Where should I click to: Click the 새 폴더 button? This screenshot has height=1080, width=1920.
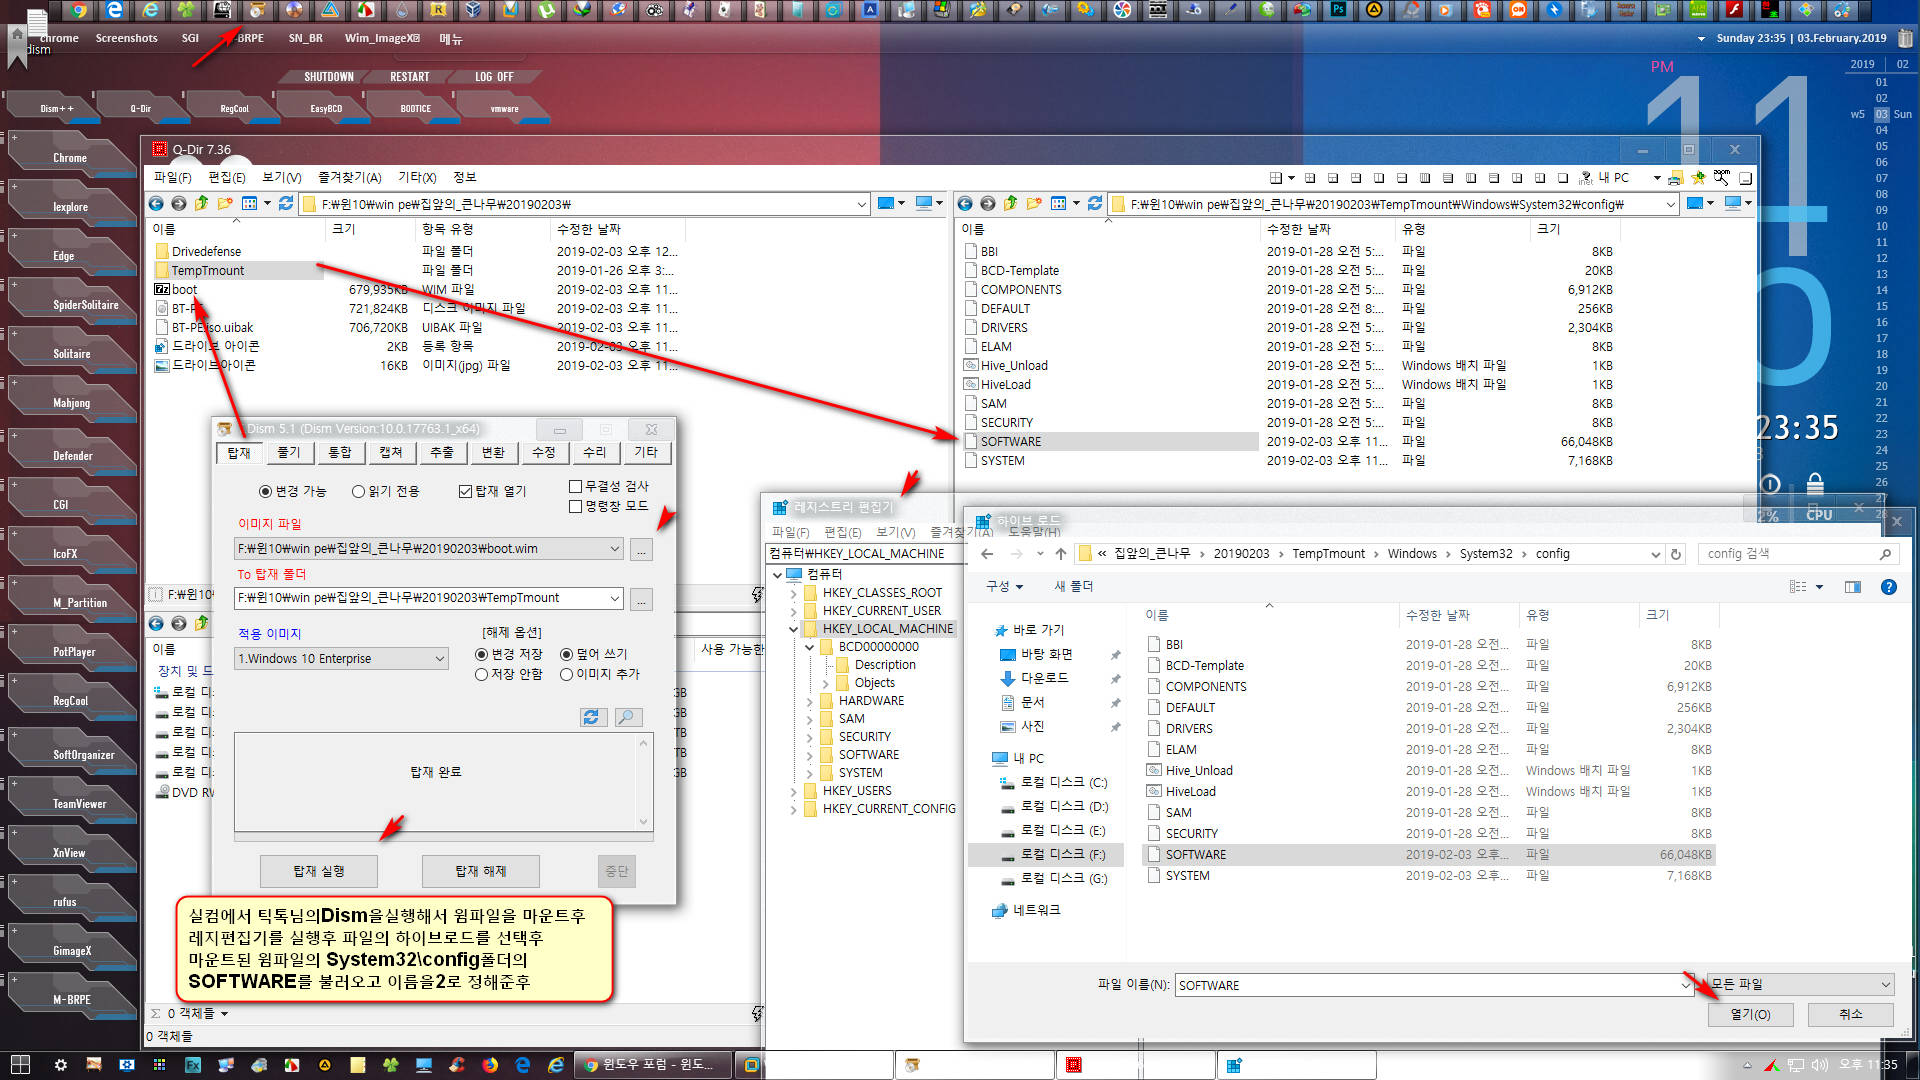coord(1074,587)
